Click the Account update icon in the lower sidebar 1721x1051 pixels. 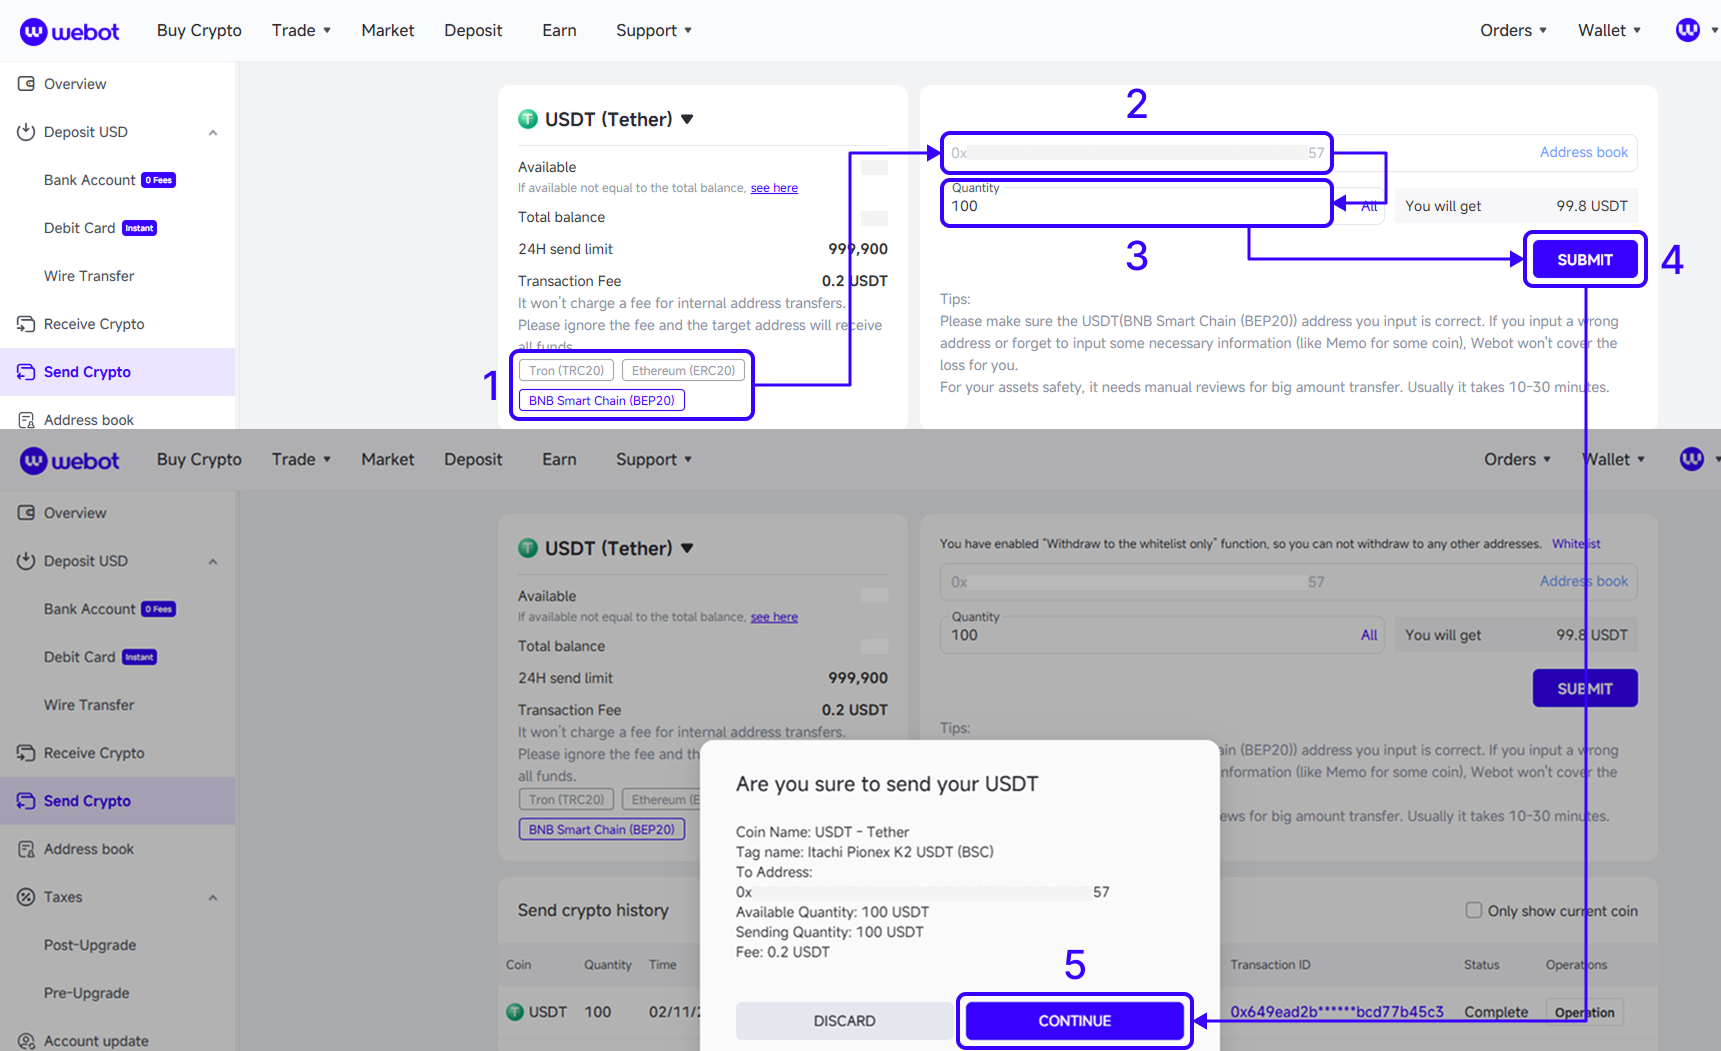tap(27, 1041)
